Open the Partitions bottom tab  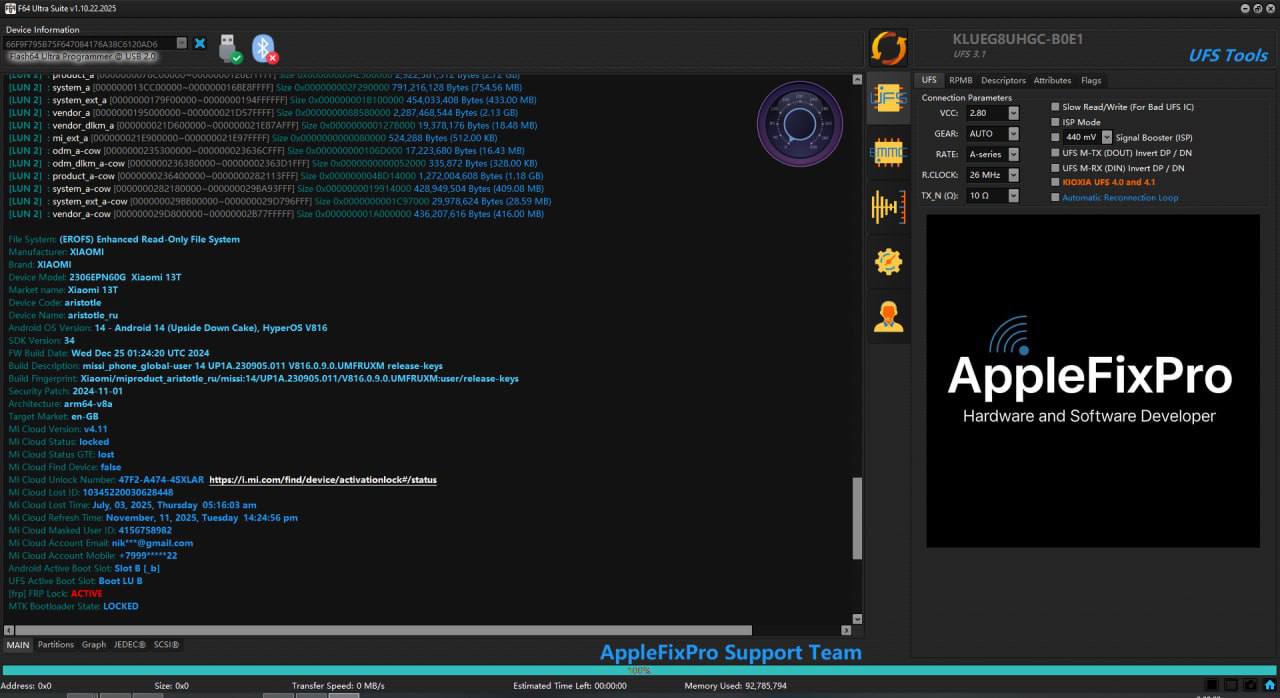(56, 645)
